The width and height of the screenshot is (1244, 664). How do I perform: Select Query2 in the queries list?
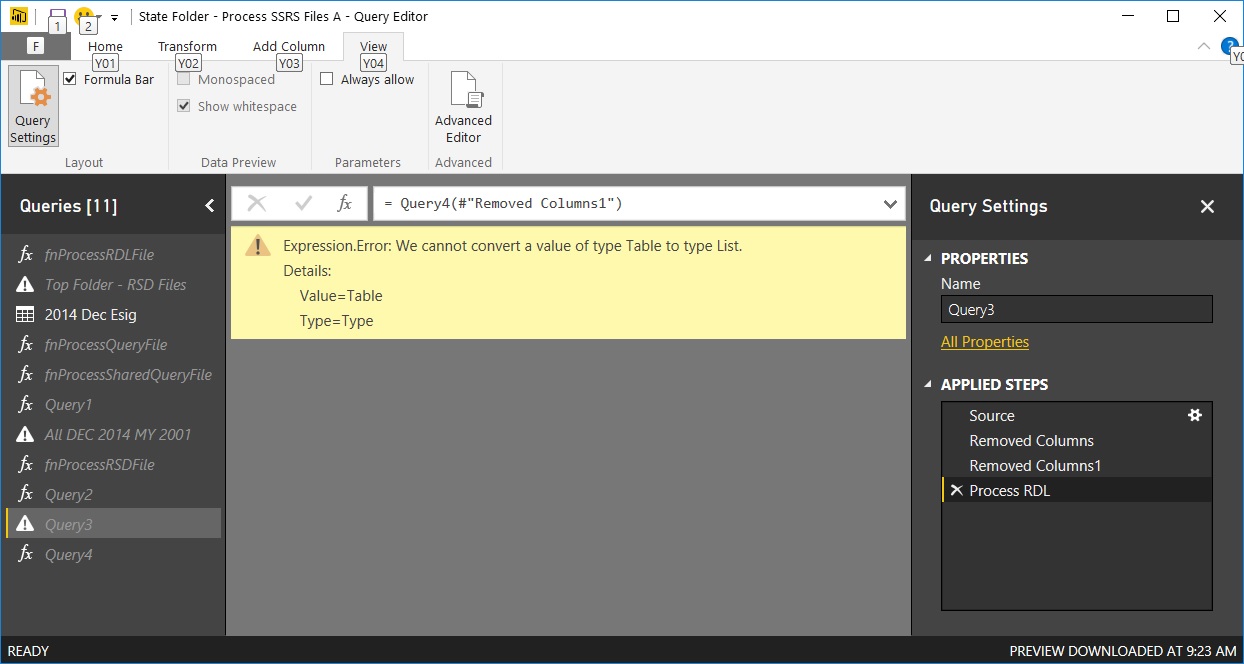pyautogui.click(x=113, y=494)
